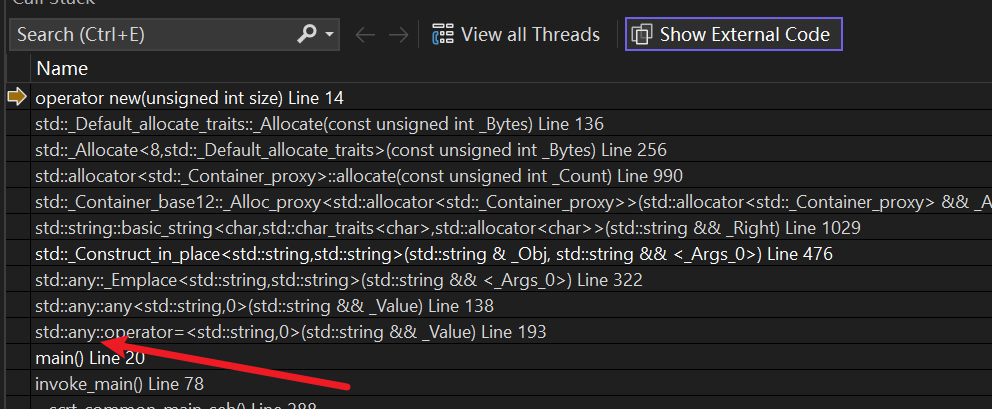The image size is (992, 409).
Task: Click the search magnifier icon
Action: pos(307,35)
